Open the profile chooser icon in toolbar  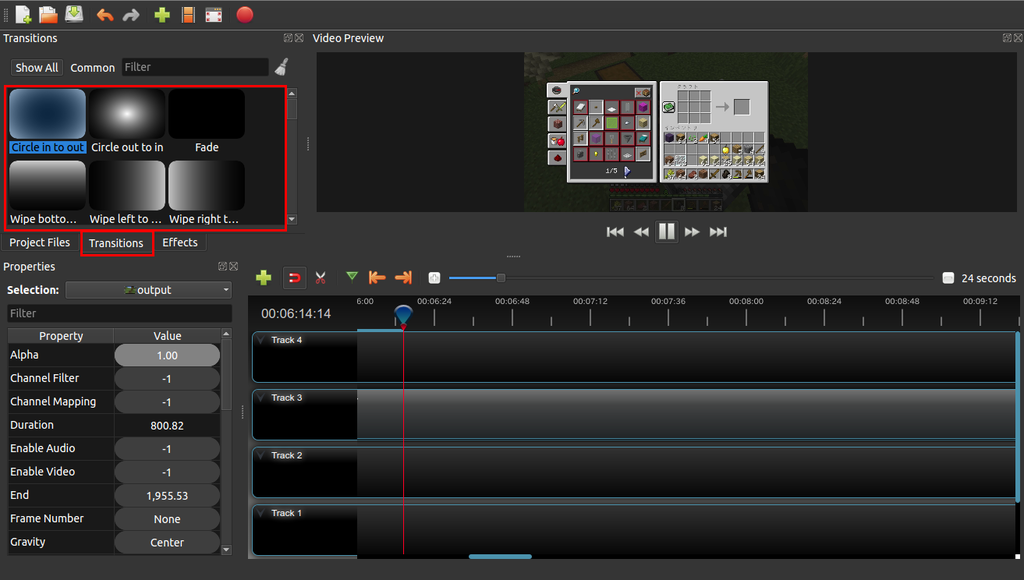188,15
